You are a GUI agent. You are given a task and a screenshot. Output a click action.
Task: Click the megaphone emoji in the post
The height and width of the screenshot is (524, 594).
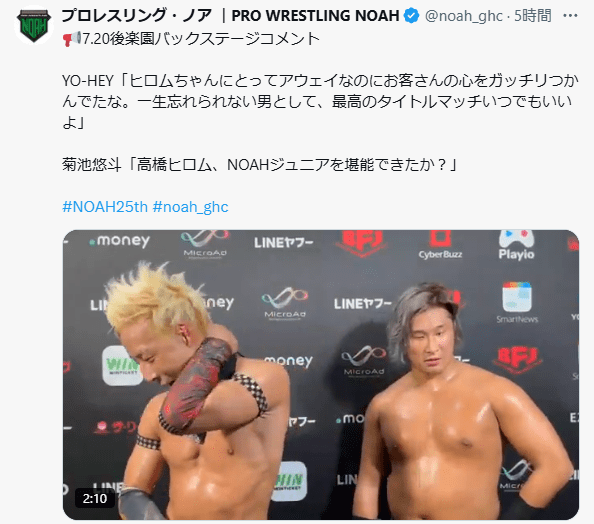point(72,39)
